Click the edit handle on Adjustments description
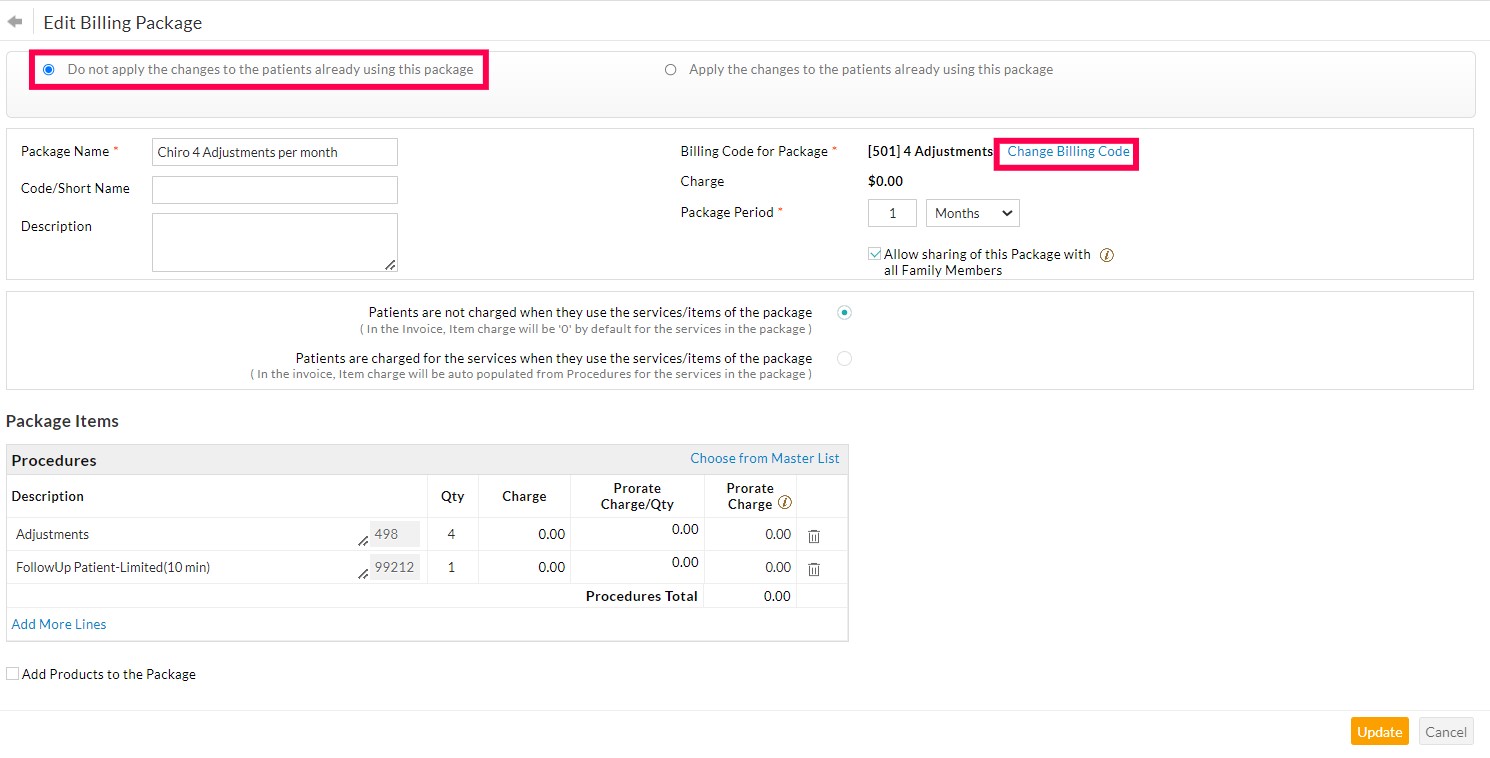Screen dimensions: 1490x758 click(x=364, y=539)
